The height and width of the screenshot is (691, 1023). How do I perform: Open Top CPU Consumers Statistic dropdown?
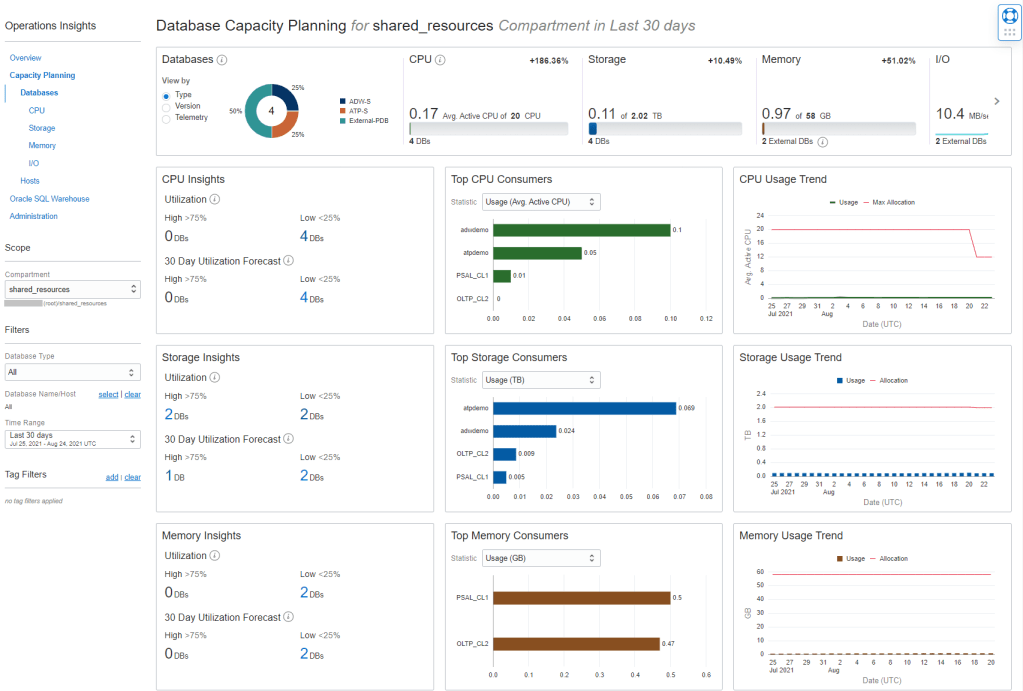(540, 202)
